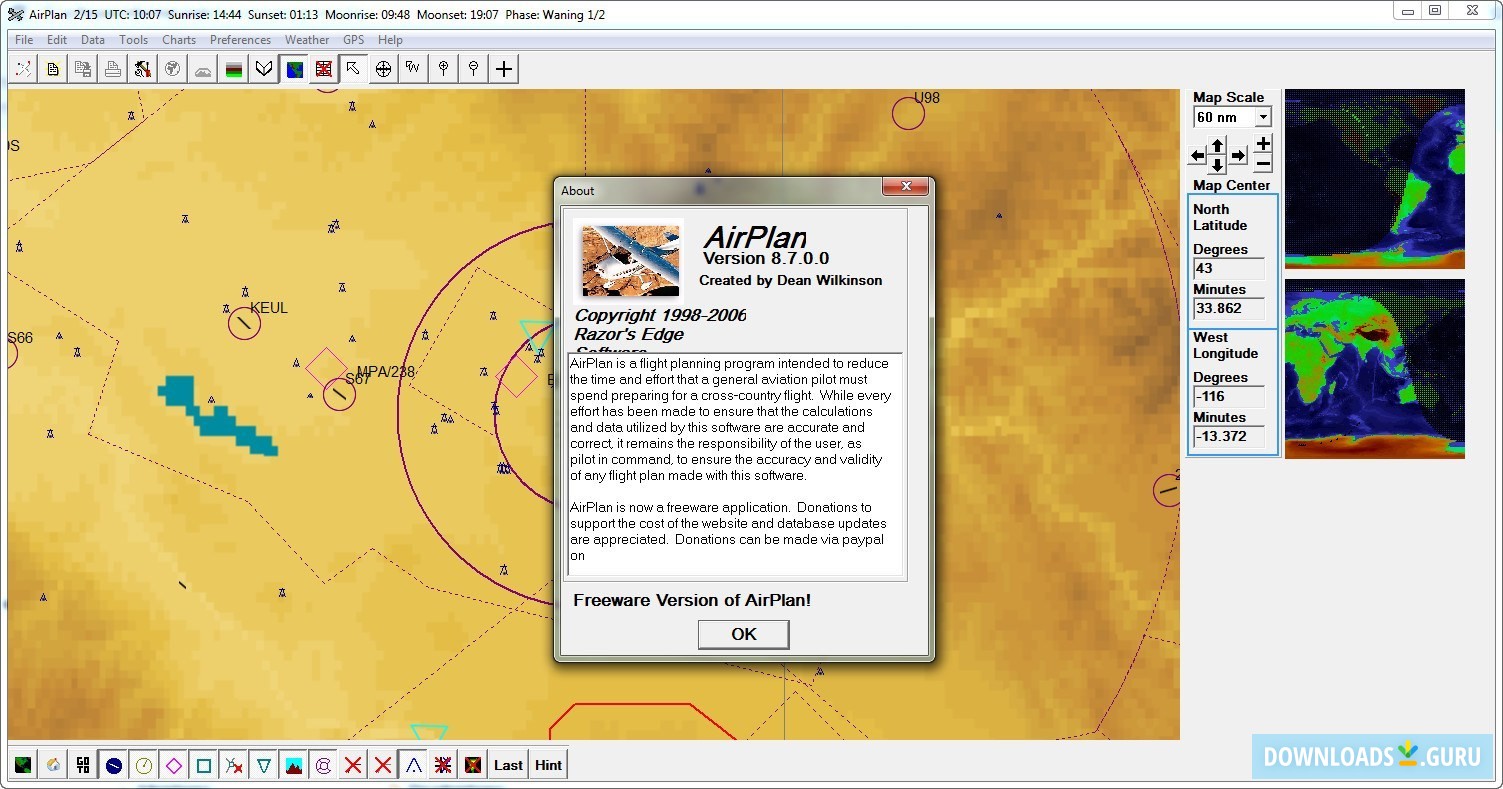1503x789 pixels.
Task: Click the eastern hemisphere world map thumbnail
Action: pos(1375,369)
